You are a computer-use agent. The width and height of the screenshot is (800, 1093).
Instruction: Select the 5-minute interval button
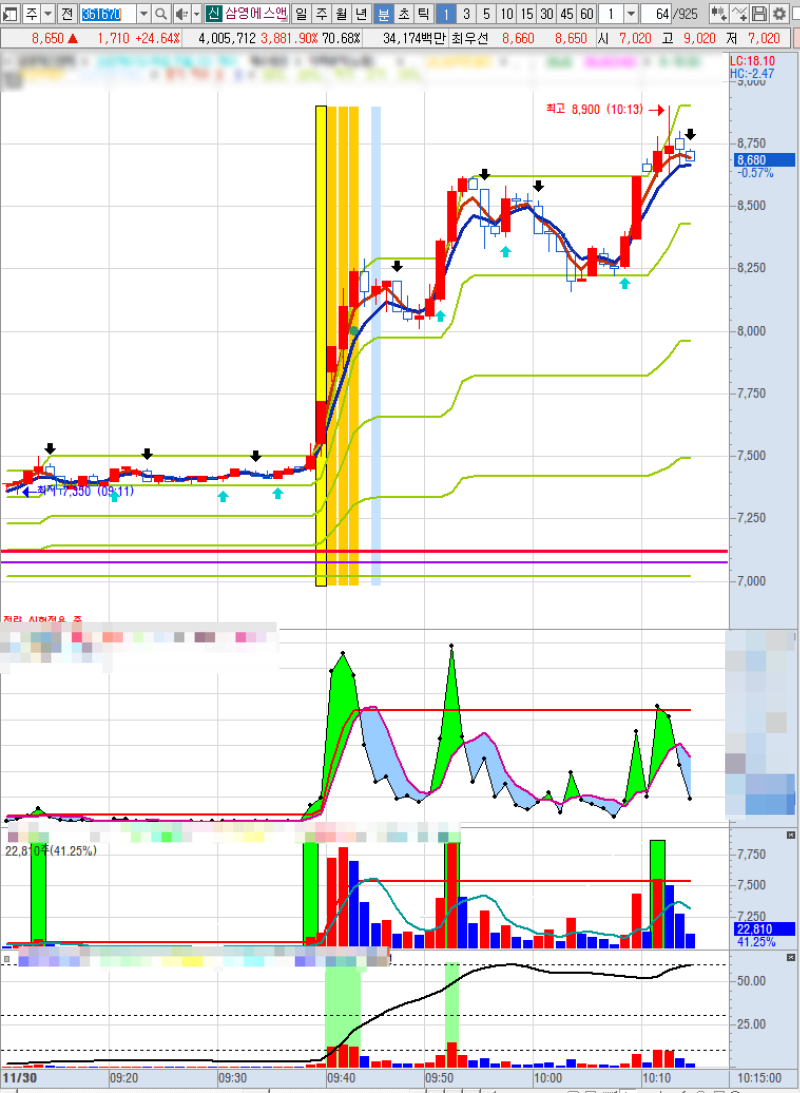(486, 13)
